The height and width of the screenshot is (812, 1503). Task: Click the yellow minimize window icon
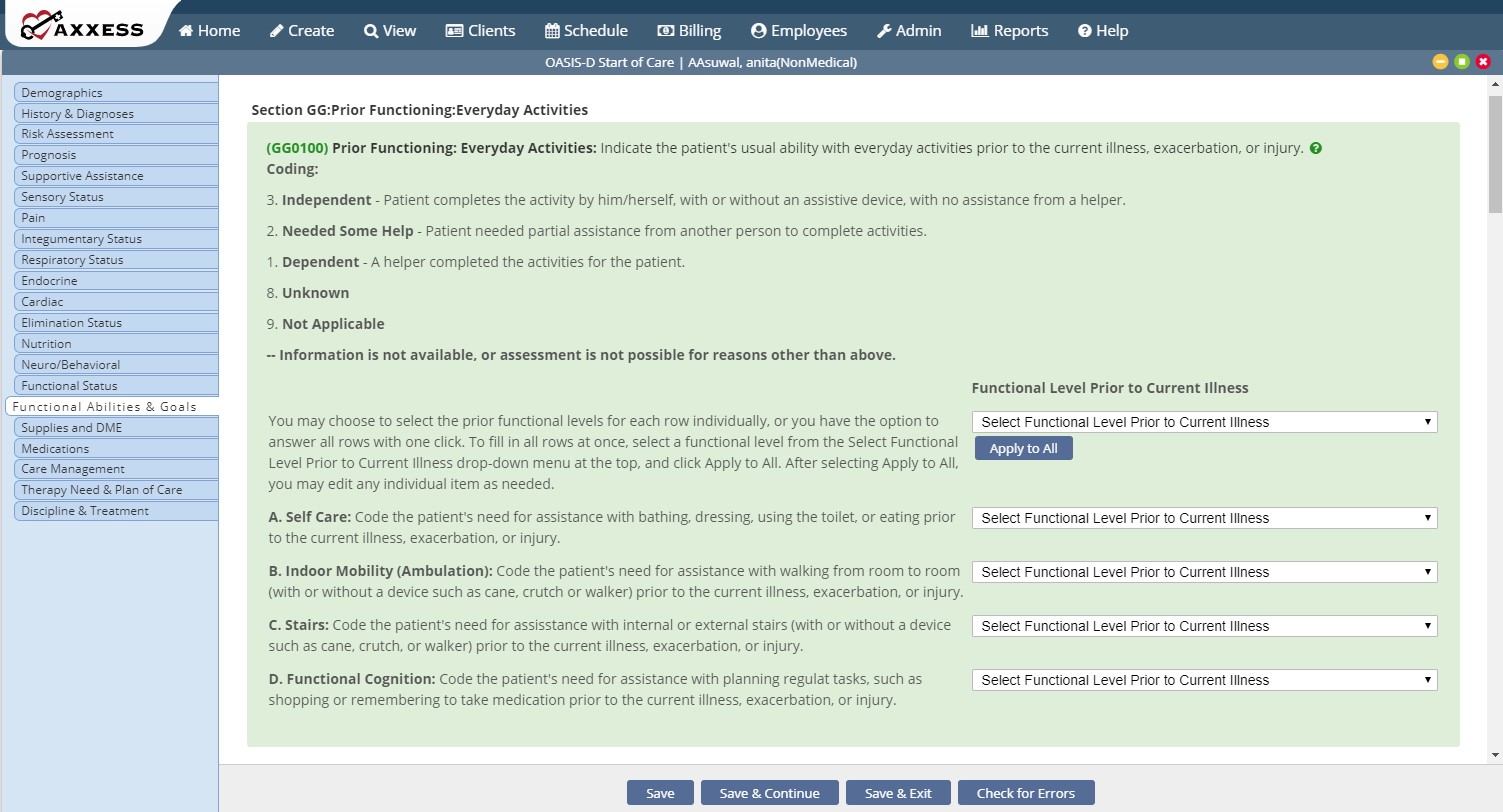pyautogui.click(x=1440, y=62)
